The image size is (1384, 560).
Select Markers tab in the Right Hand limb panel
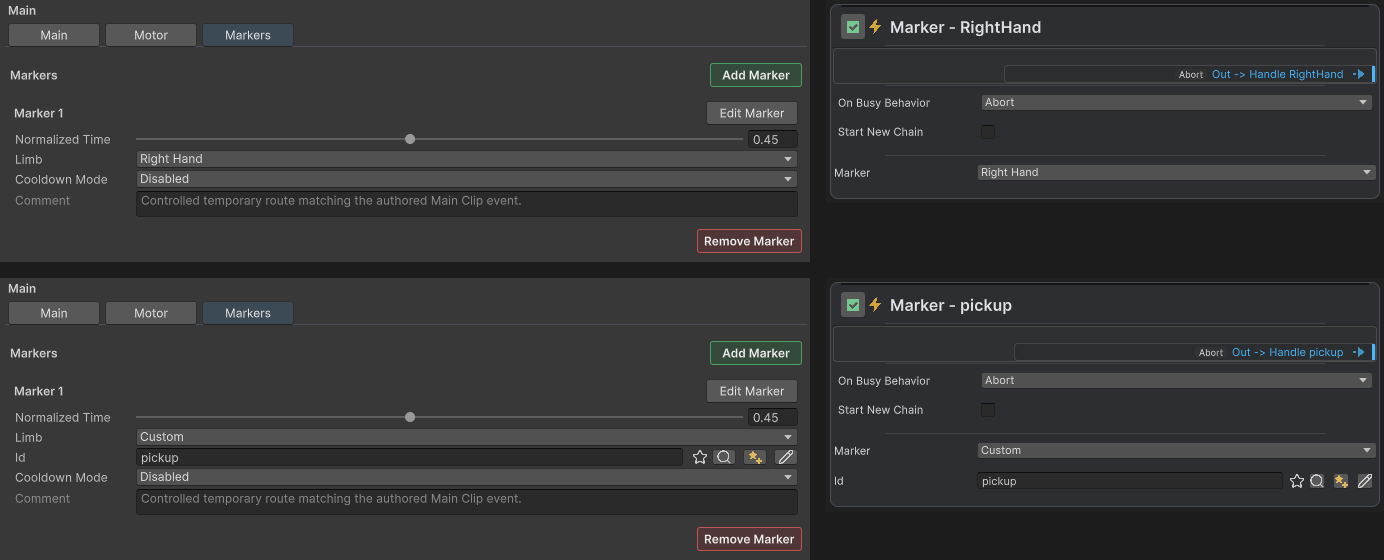[248, 35]
